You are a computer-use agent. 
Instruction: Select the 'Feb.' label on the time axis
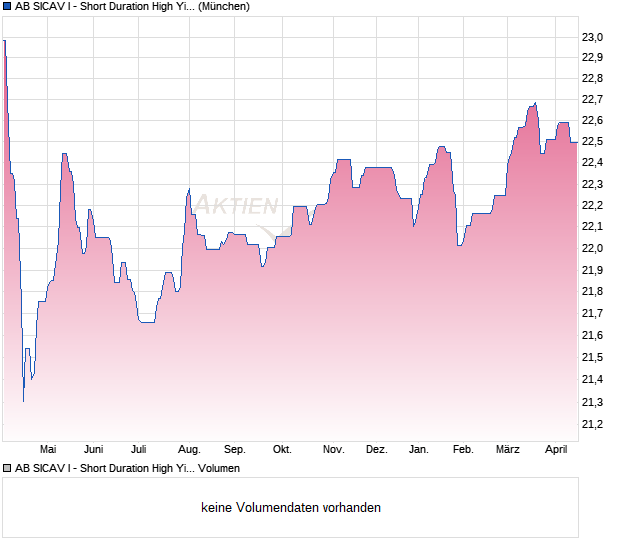click(x=463, y=449)
